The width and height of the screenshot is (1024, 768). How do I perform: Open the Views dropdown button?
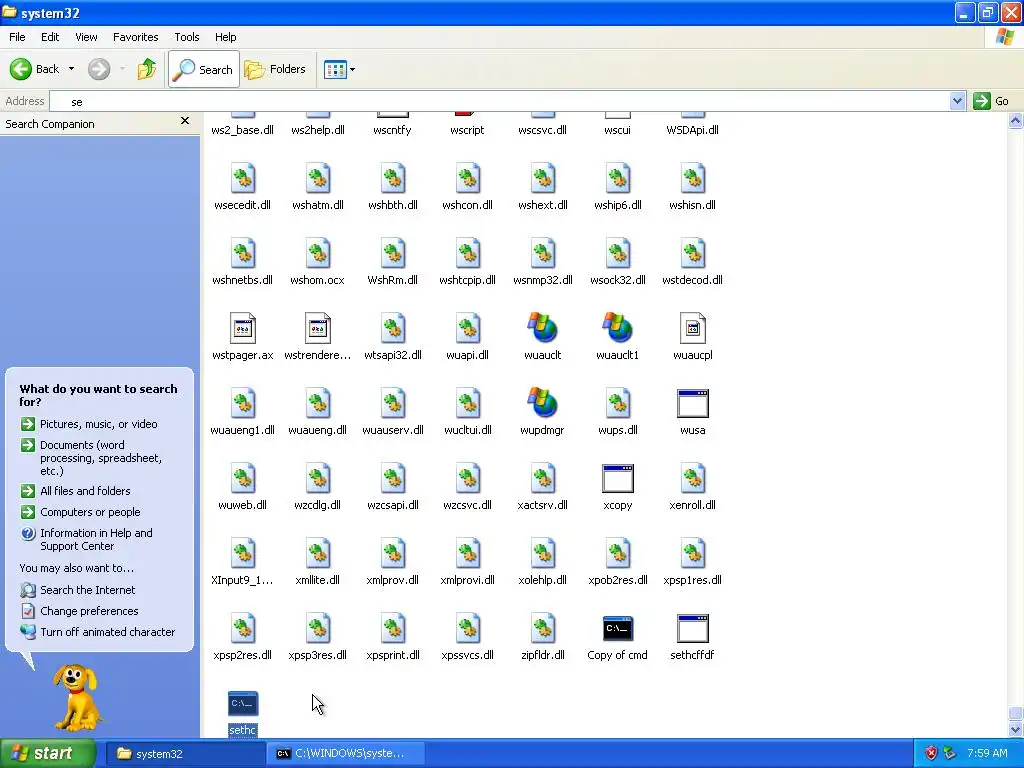click(340, 69)
